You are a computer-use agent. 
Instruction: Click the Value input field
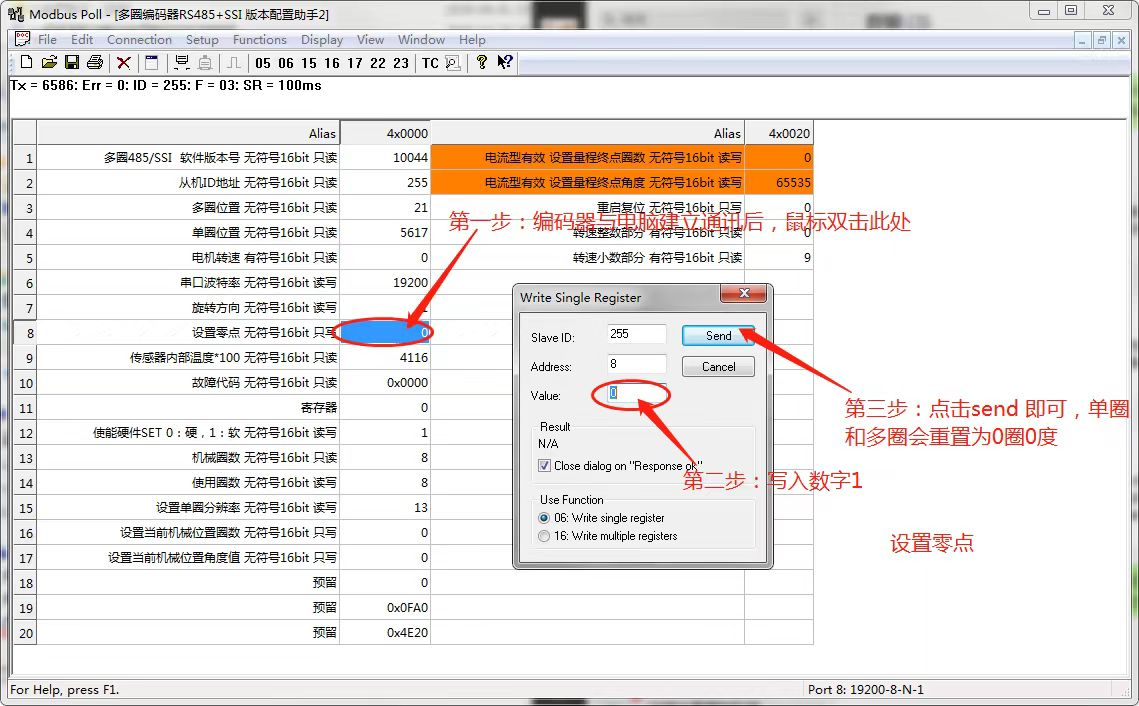pos(637,393)
